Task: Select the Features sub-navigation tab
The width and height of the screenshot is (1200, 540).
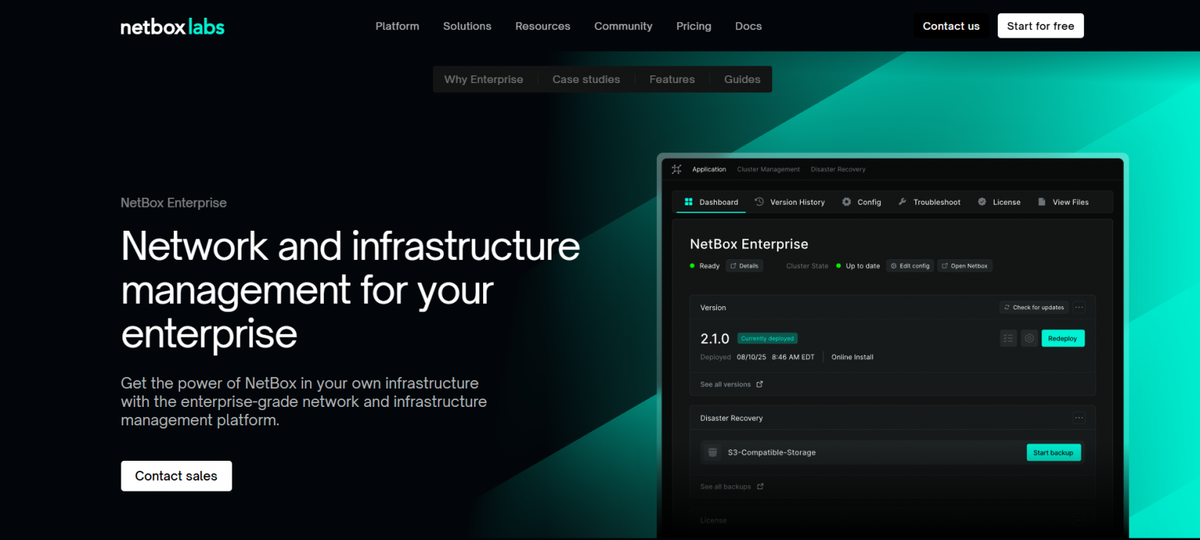Action: point(672,79)
